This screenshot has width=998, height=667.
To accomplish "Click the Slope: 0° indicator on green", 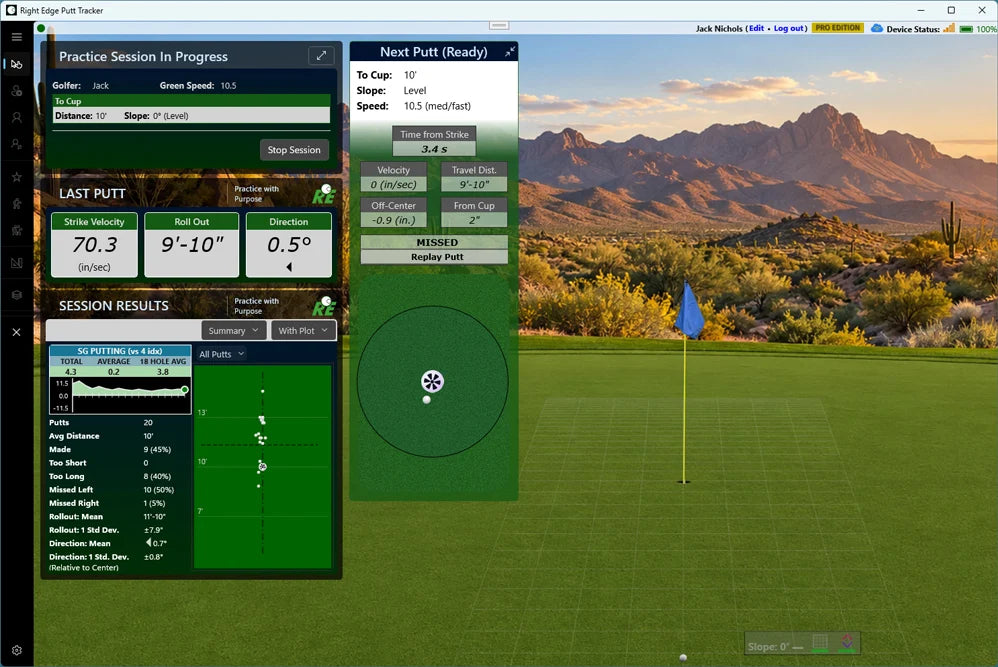I will tap(775, 647).
